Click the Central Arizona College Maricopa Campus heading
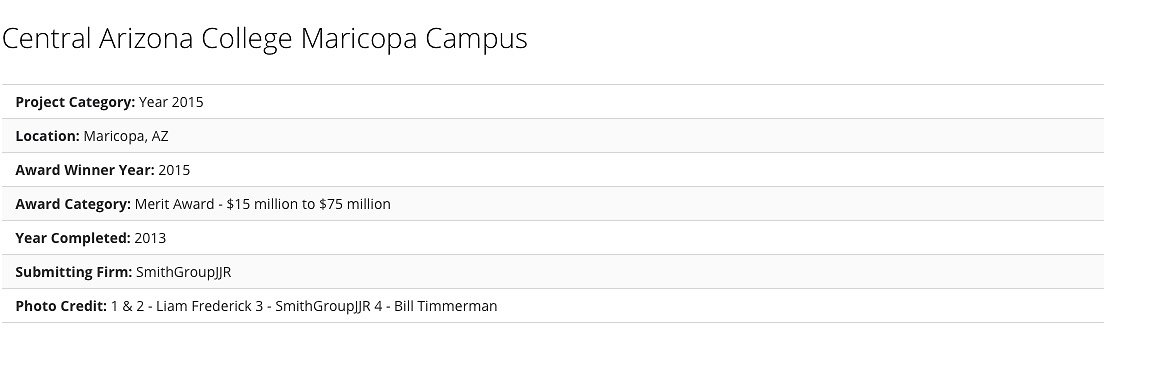 pos(264,39)
